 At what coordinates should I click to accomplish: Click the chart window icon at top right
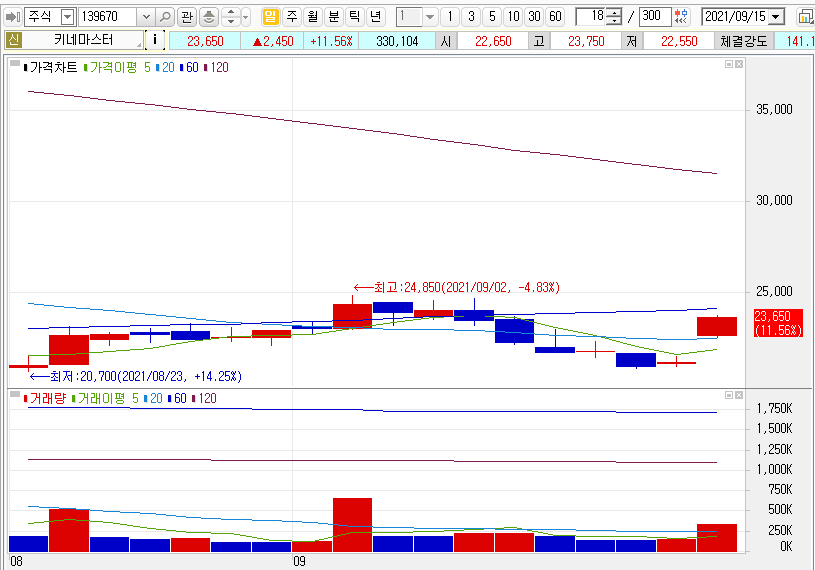point(806,17)
